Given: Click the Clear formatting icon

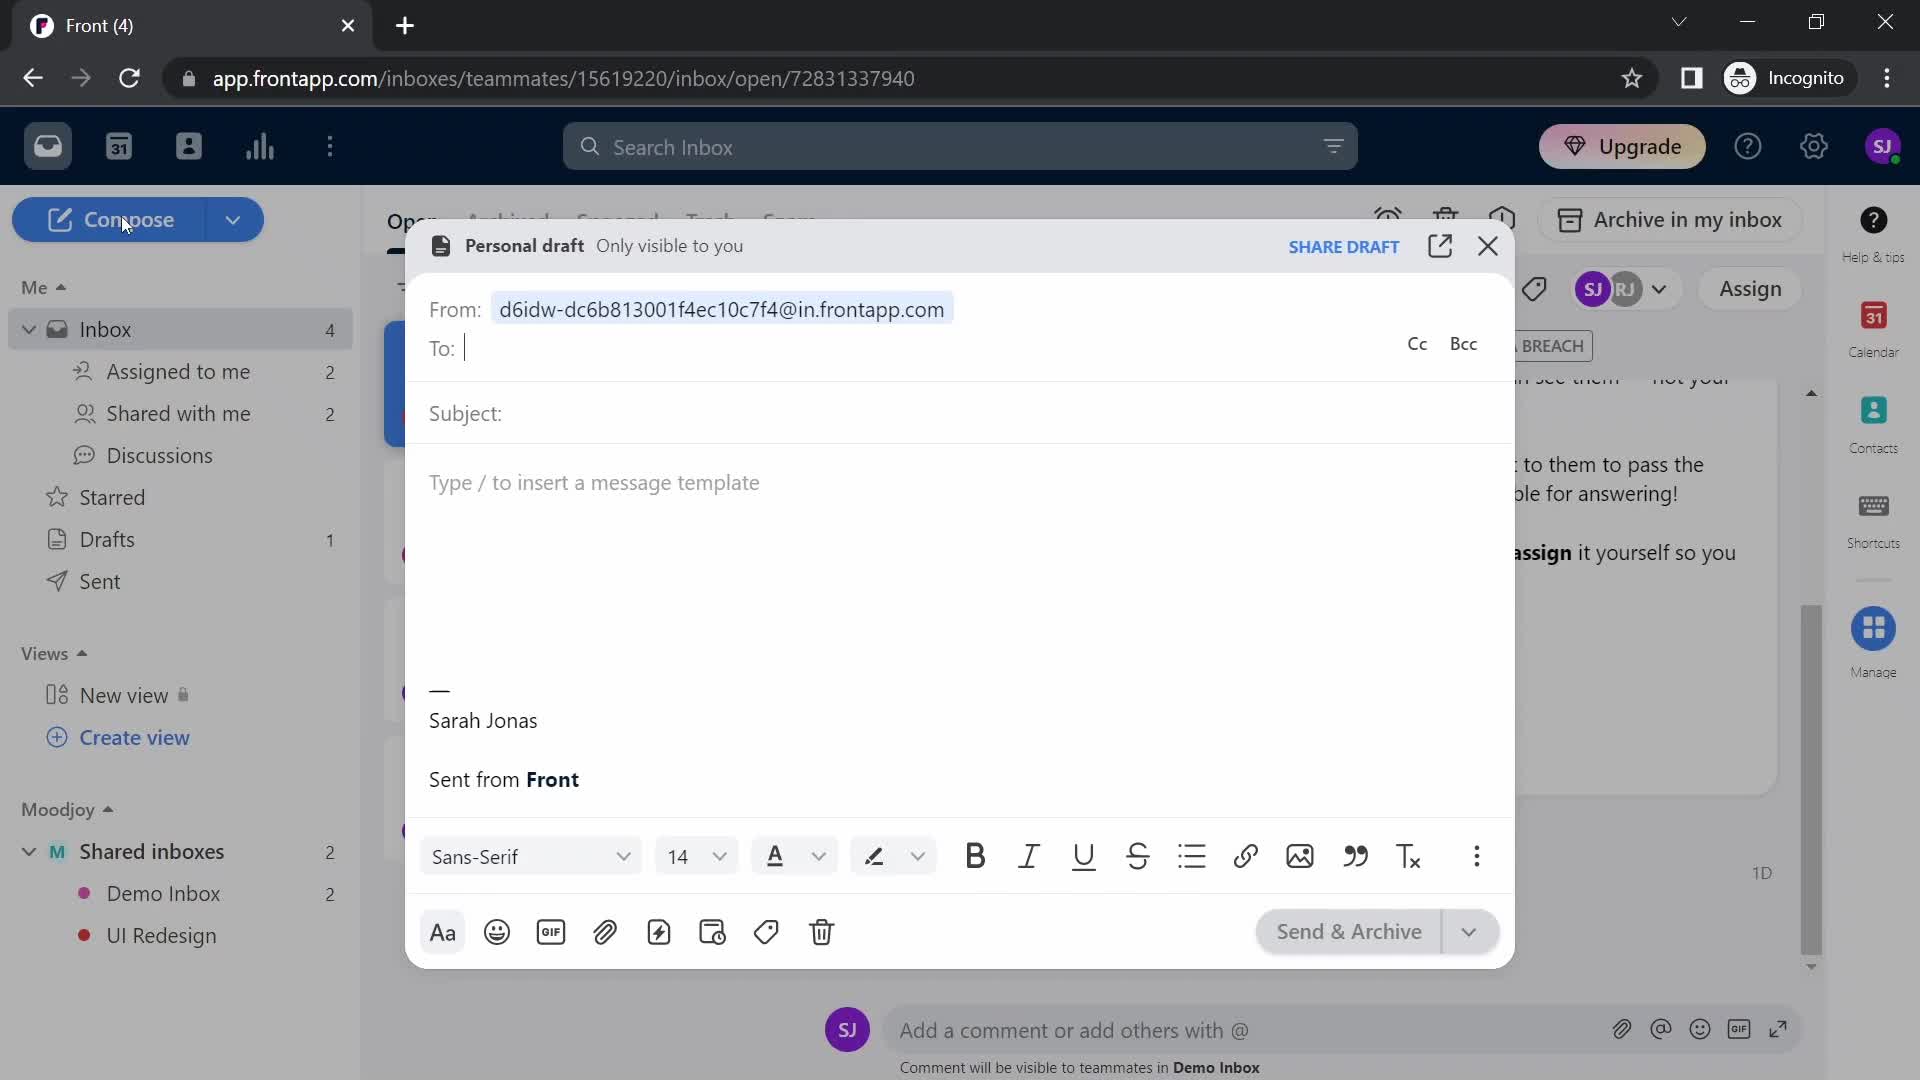Looking at the screenshot, I should 1408,857.
